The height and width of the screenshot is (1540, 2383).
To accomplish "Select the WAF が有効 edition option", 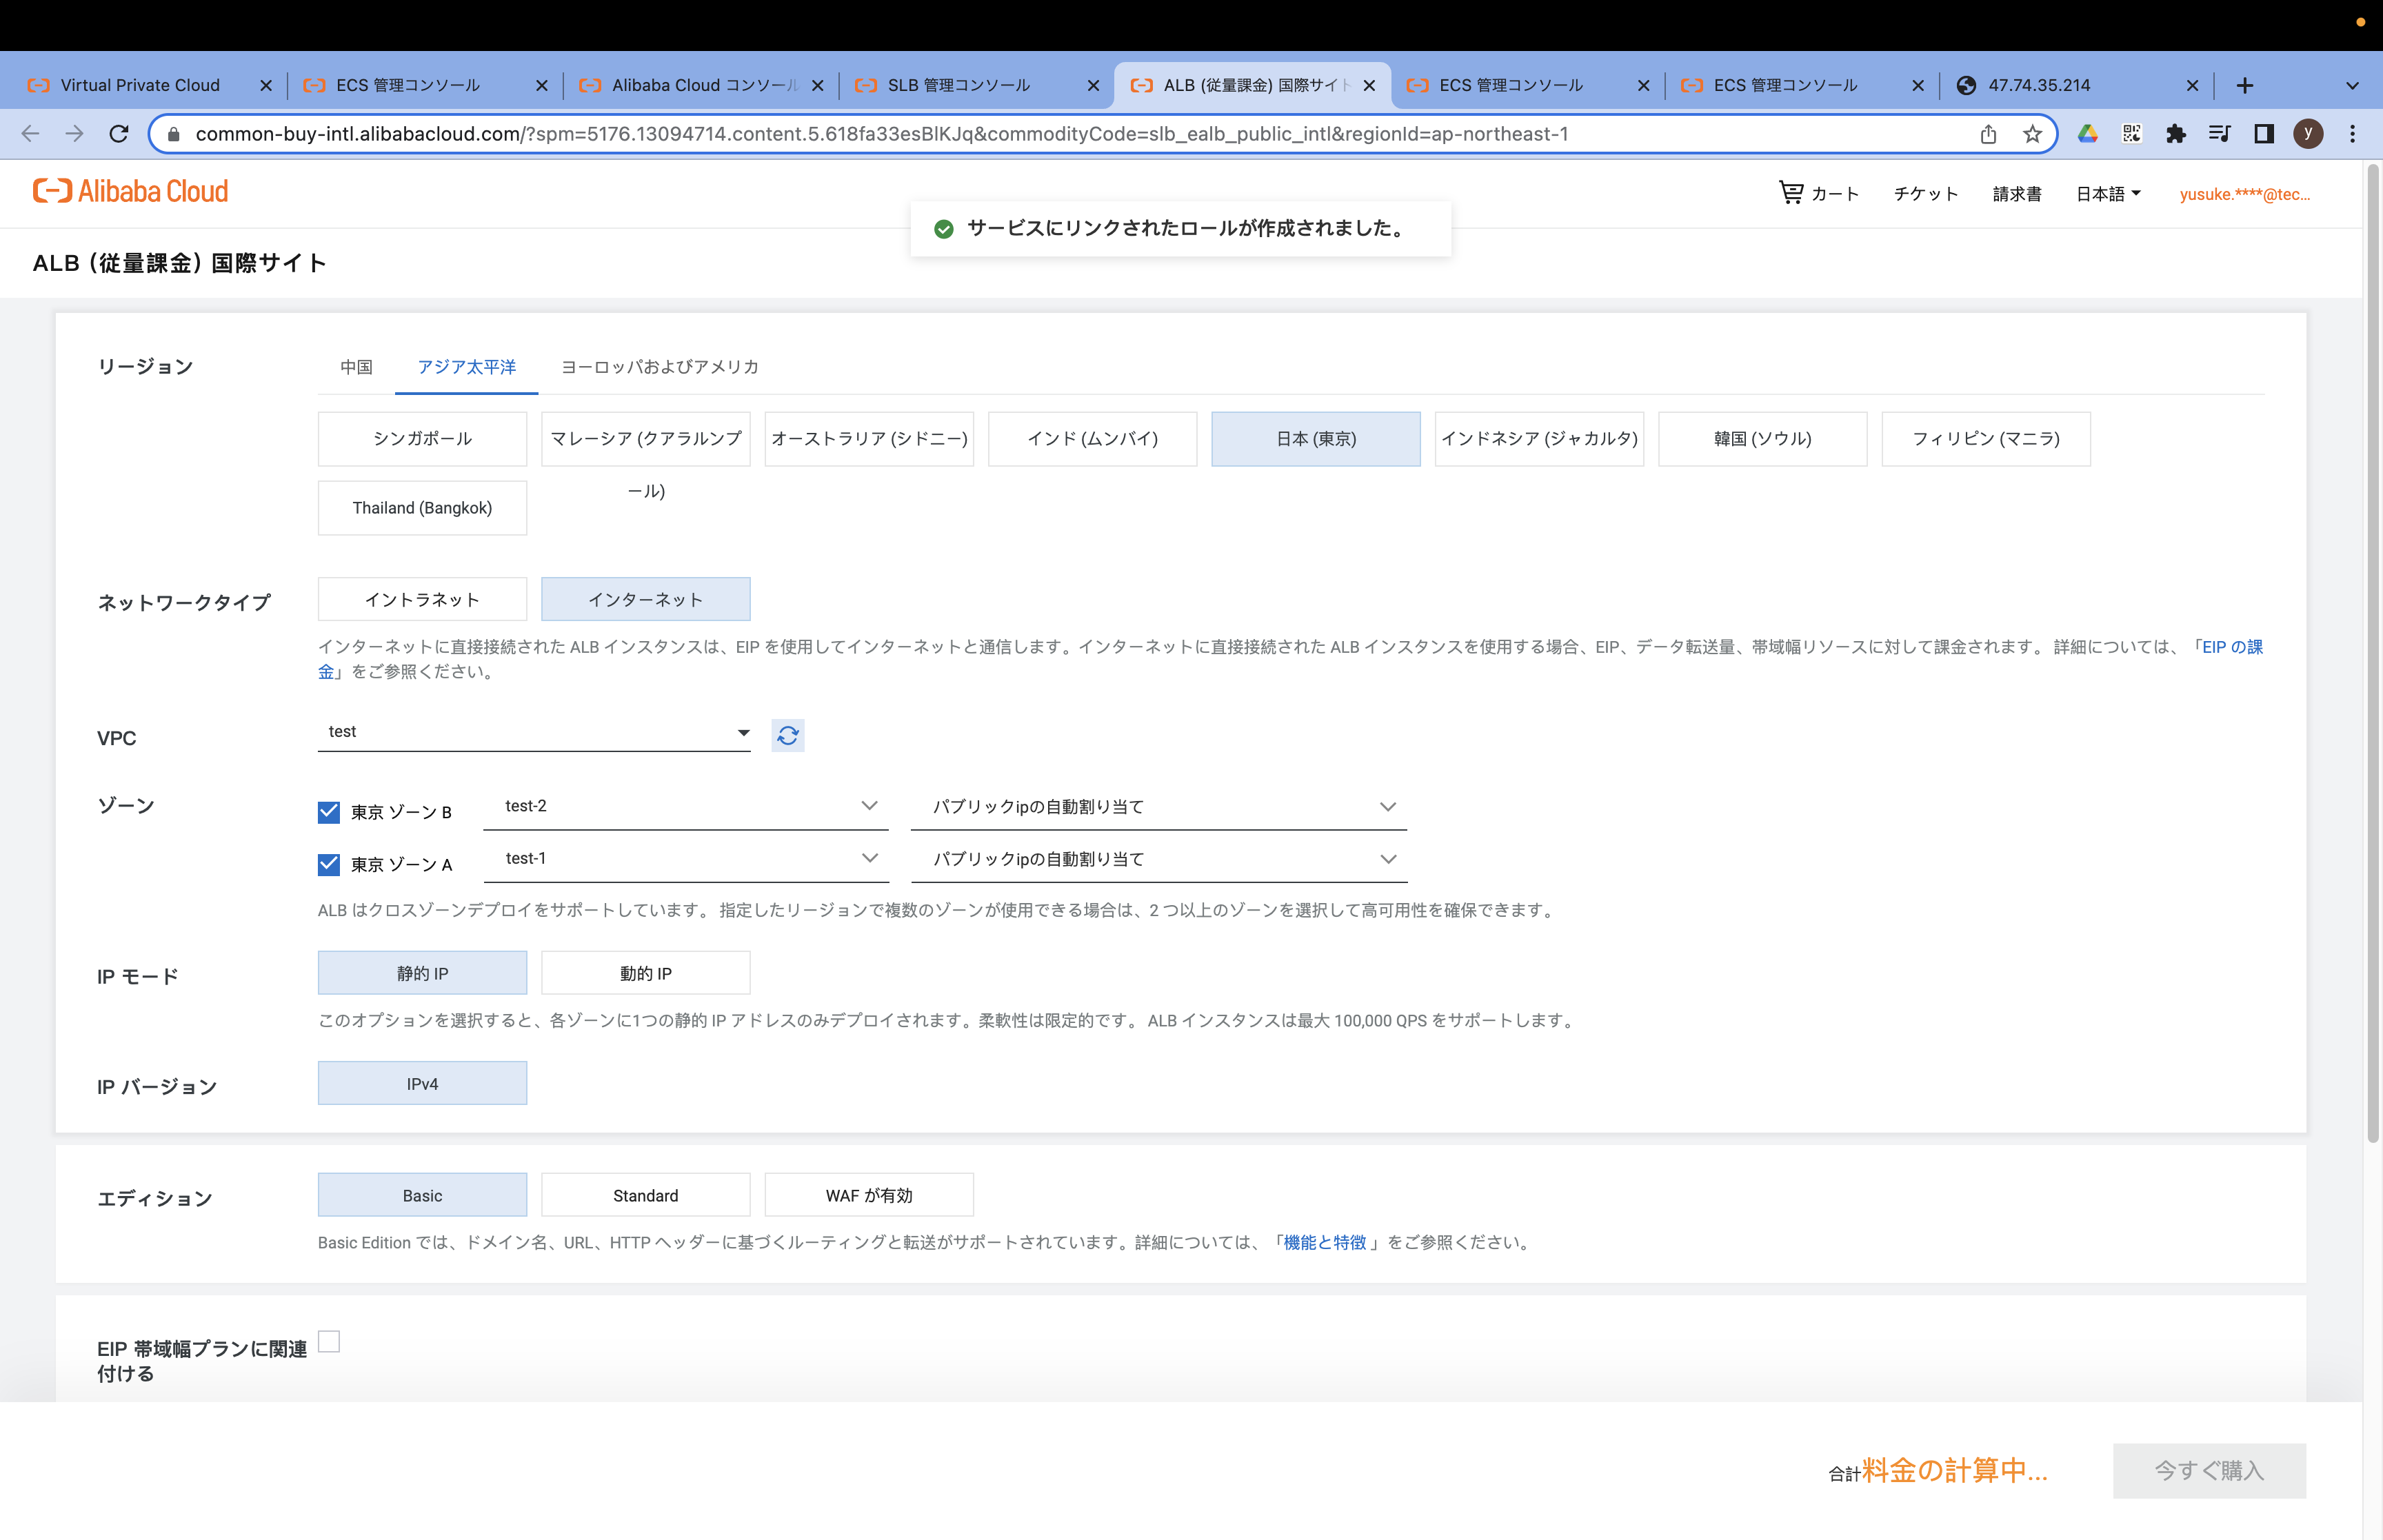I will [869, 1194].
